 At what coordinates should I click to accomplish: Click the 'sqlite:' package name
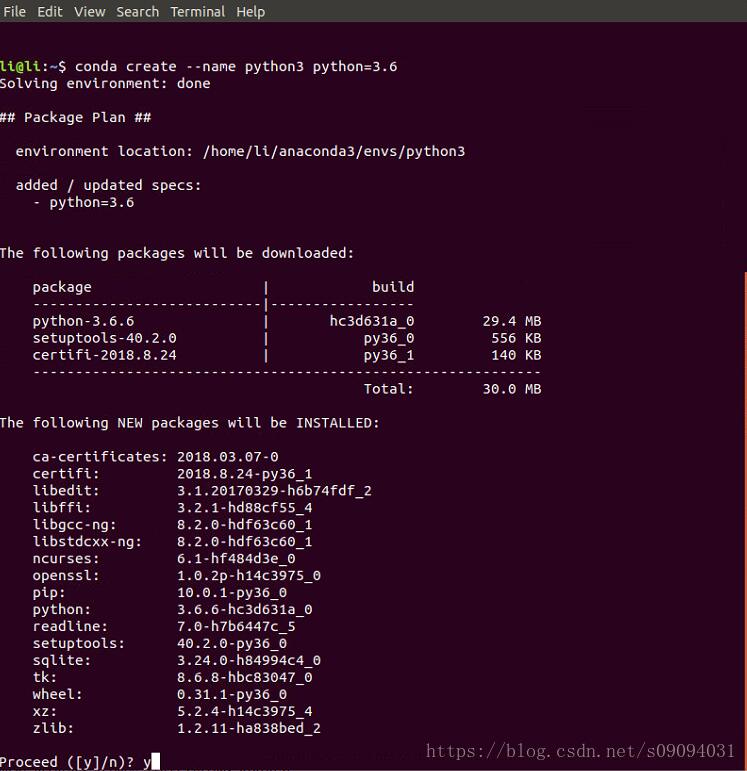62,660
